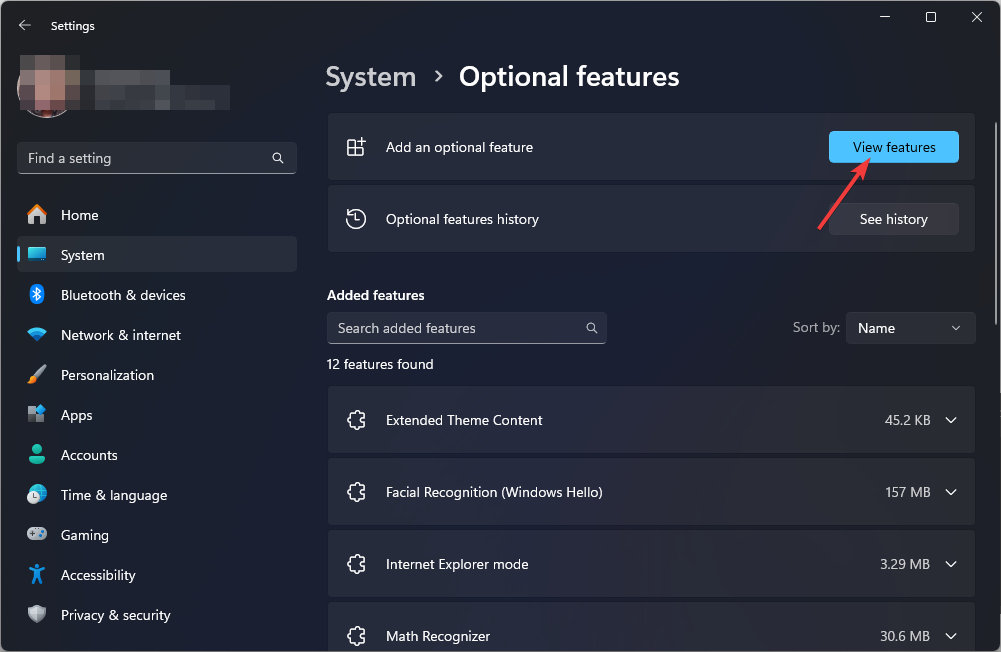Screen dimensions: 1001x652
Task: Focus the Search added features field
Action: 455,328
